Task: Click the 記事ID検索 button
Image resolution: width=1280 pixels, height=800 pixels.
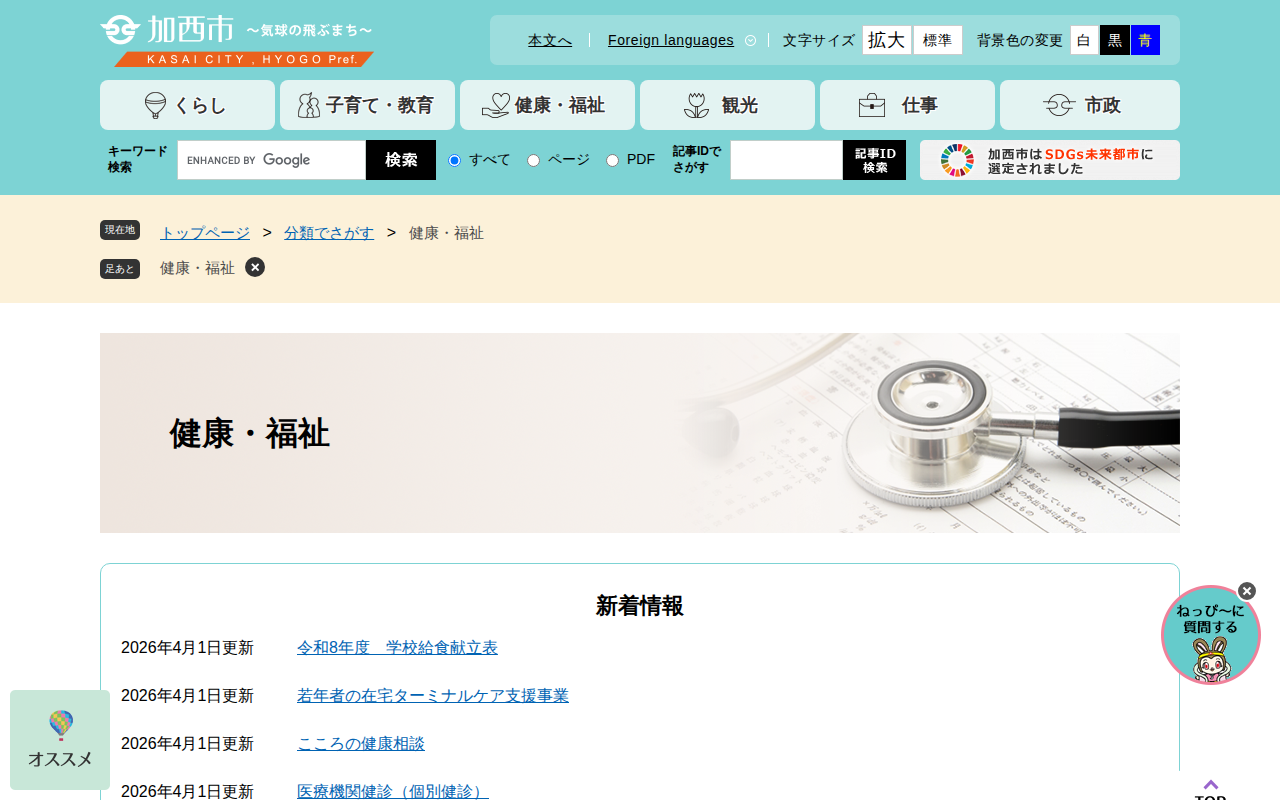Action: pyautogui.click(x=875, y=160)
